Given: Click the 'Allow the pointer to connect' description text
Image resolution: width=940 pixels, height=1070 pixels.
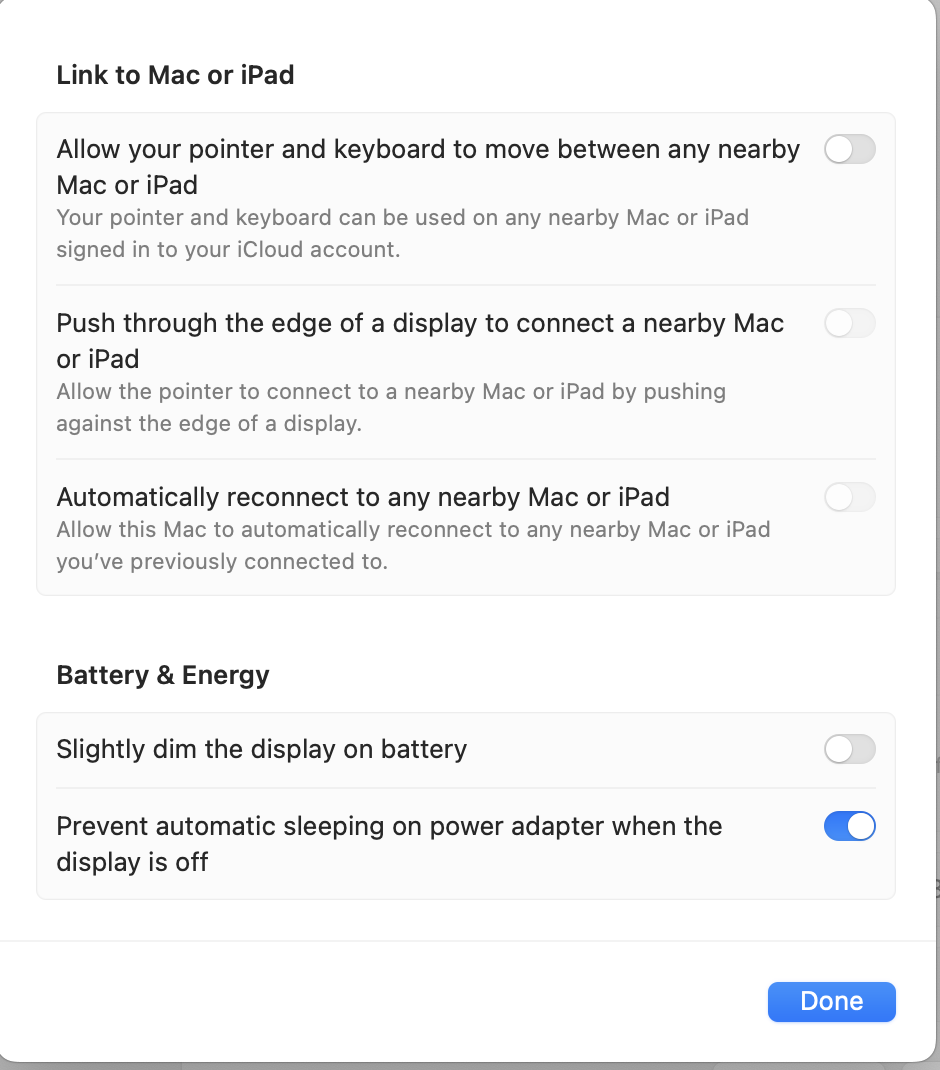Looking at the screenshot, I should point(391,391).
